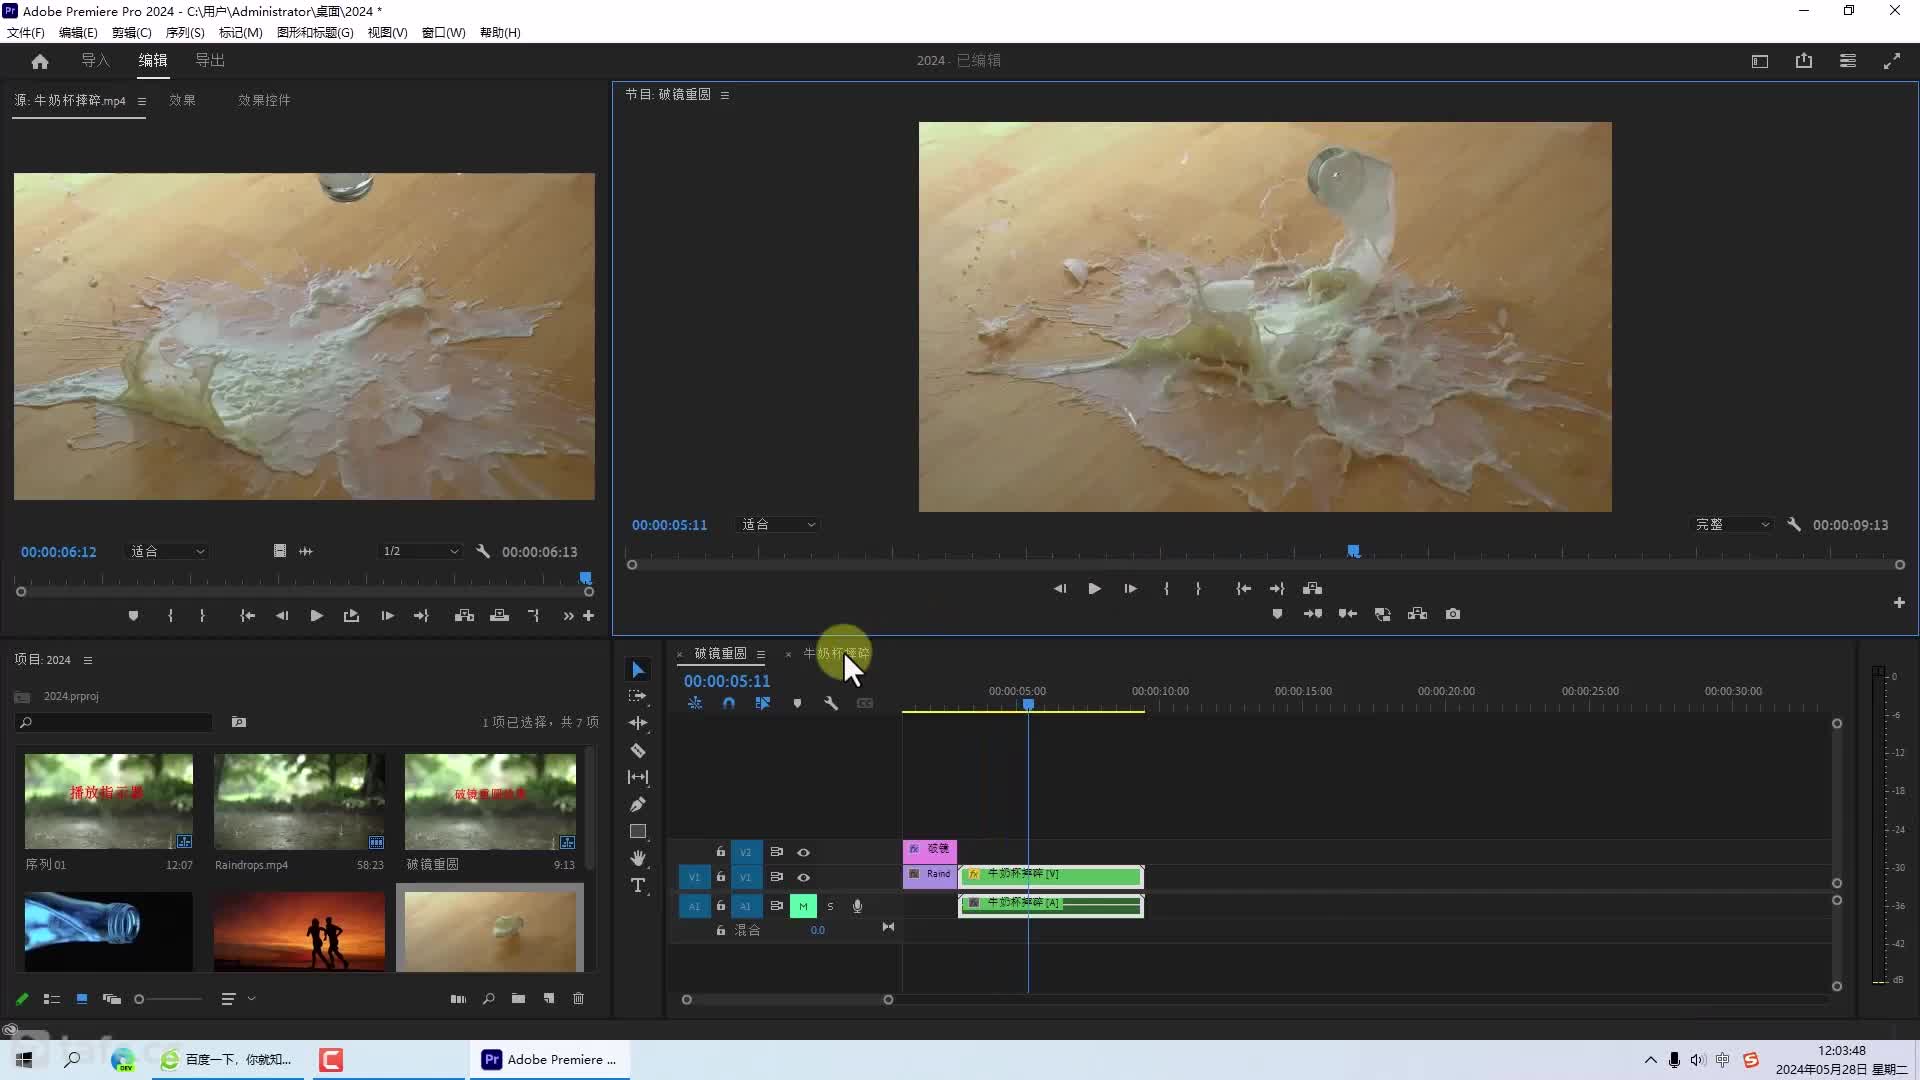Select the Slip tool
1920x1080 pixels.
point(638,777)
